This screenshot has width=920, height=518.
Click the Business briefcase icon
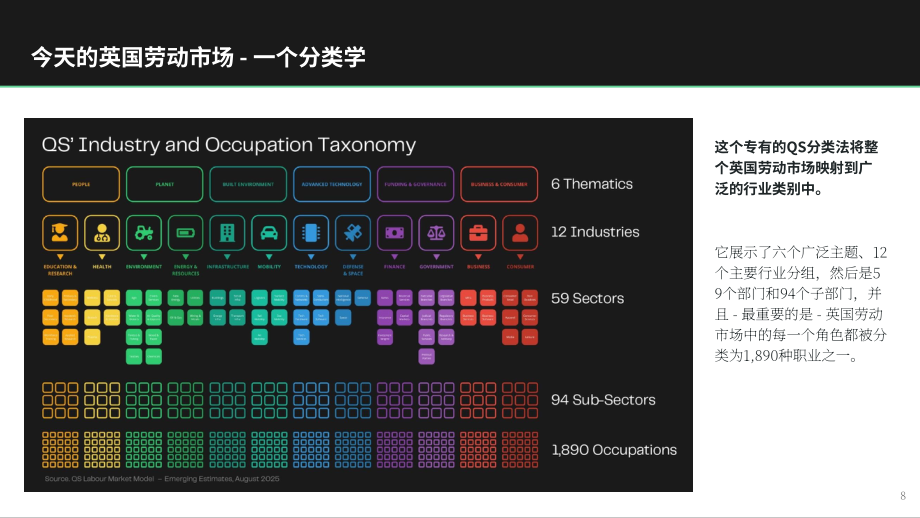[478, 233]
